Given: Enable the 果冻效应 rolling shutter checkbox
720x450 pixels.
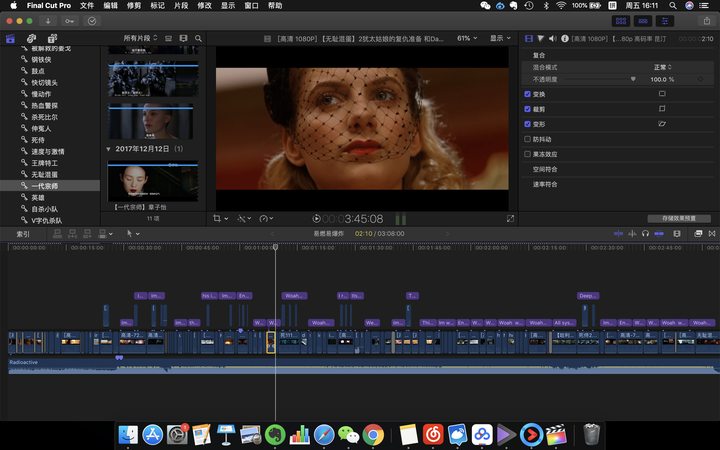Looking at the screenshot, I should point(527,154).
